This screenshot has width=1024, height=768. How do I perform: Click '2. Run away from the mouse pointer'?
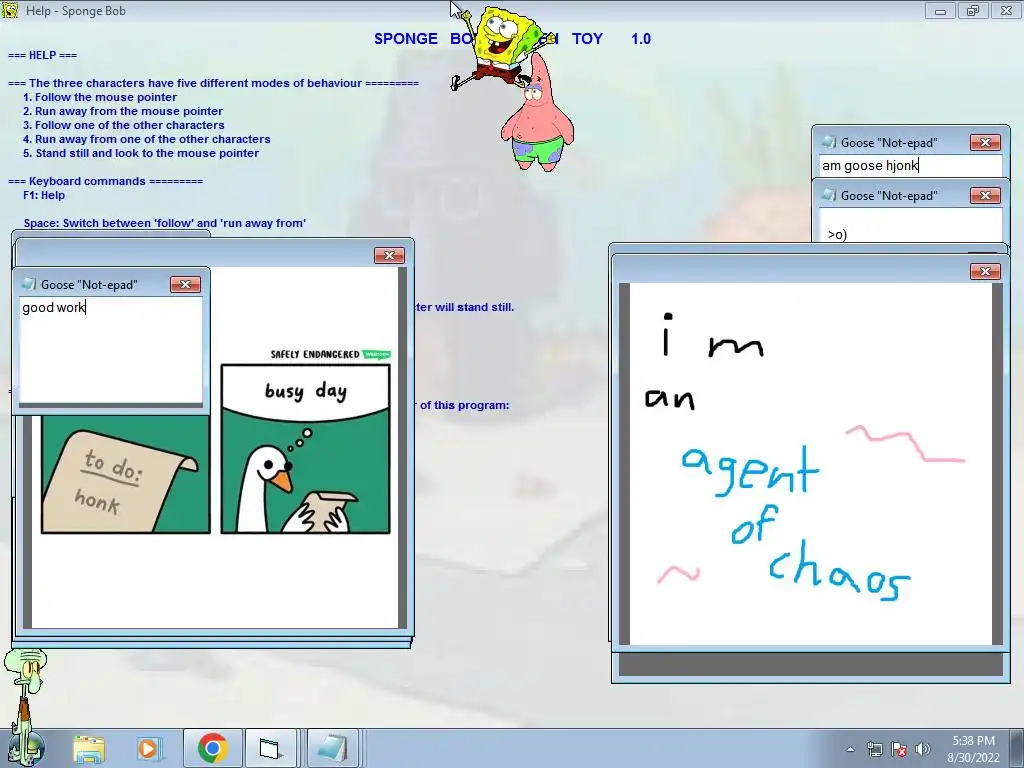pyautogui.click(x=123, y=111)
